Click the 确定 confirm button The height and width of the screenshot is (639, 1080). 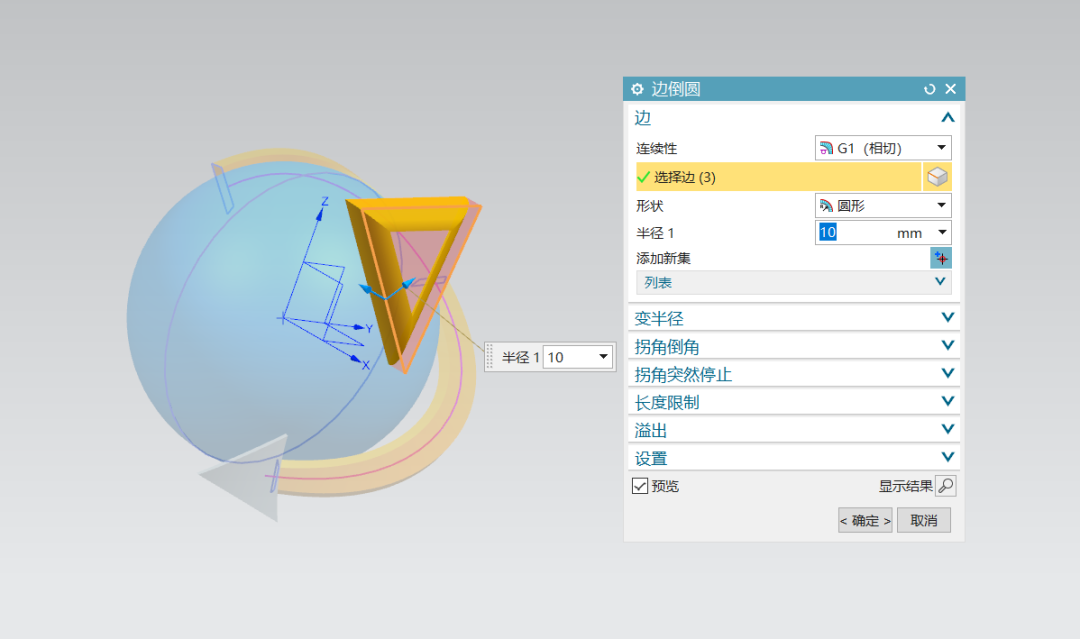click(864, 520)
